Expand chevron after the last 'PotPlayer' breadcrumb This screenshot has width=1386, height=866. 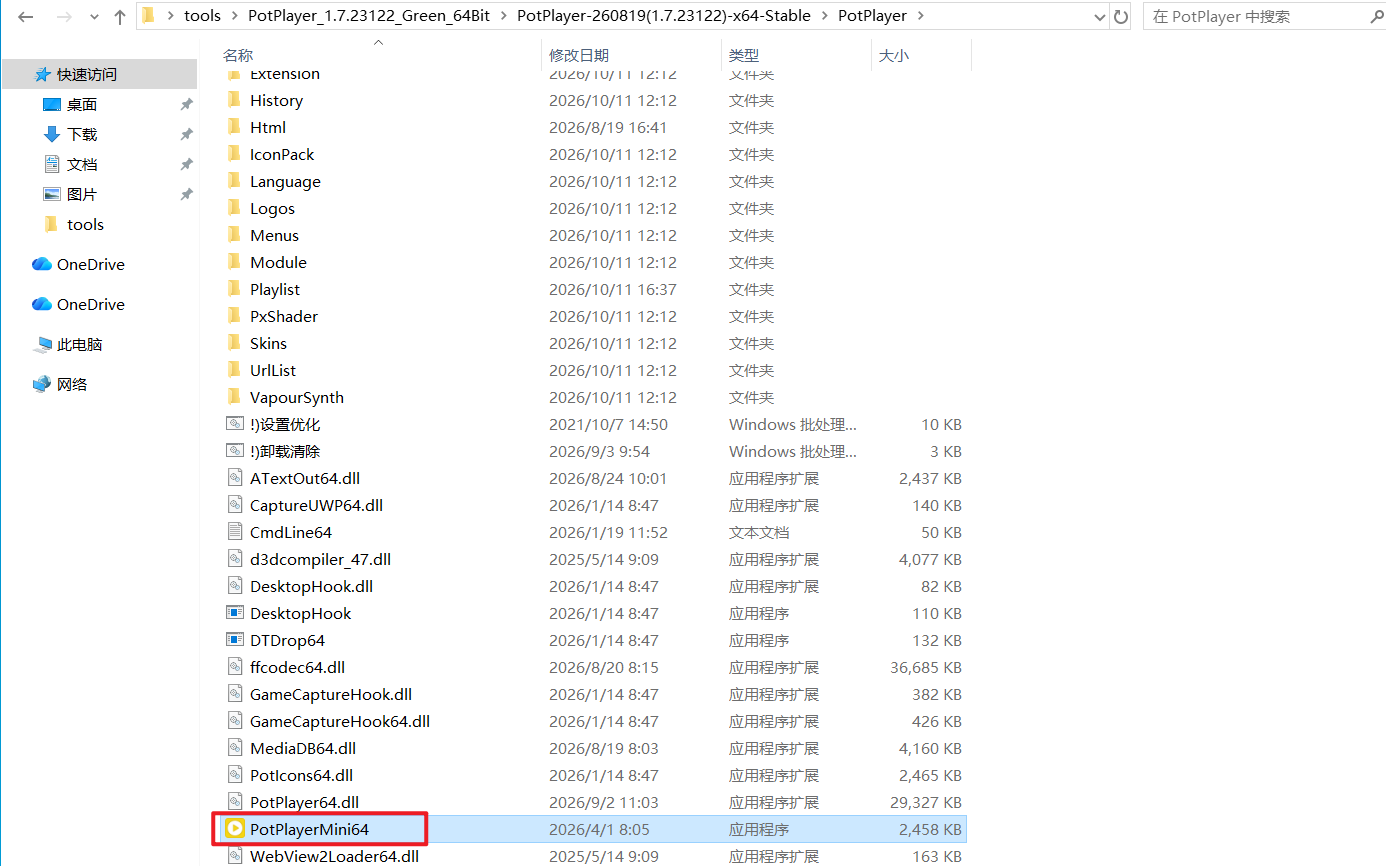coord(921,16)
